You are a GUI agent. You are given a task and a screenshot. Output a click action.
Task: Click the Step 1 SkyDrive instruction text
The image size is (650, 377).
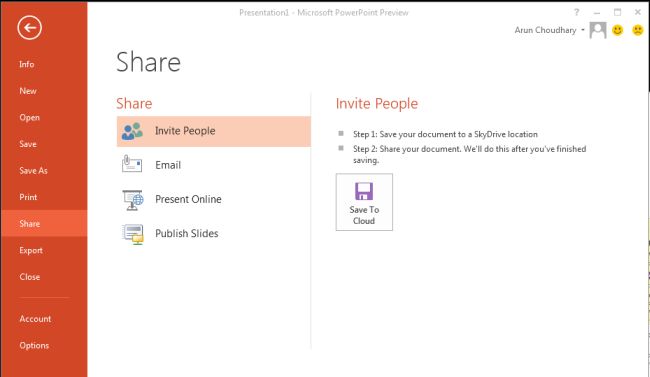pos(445,134)
